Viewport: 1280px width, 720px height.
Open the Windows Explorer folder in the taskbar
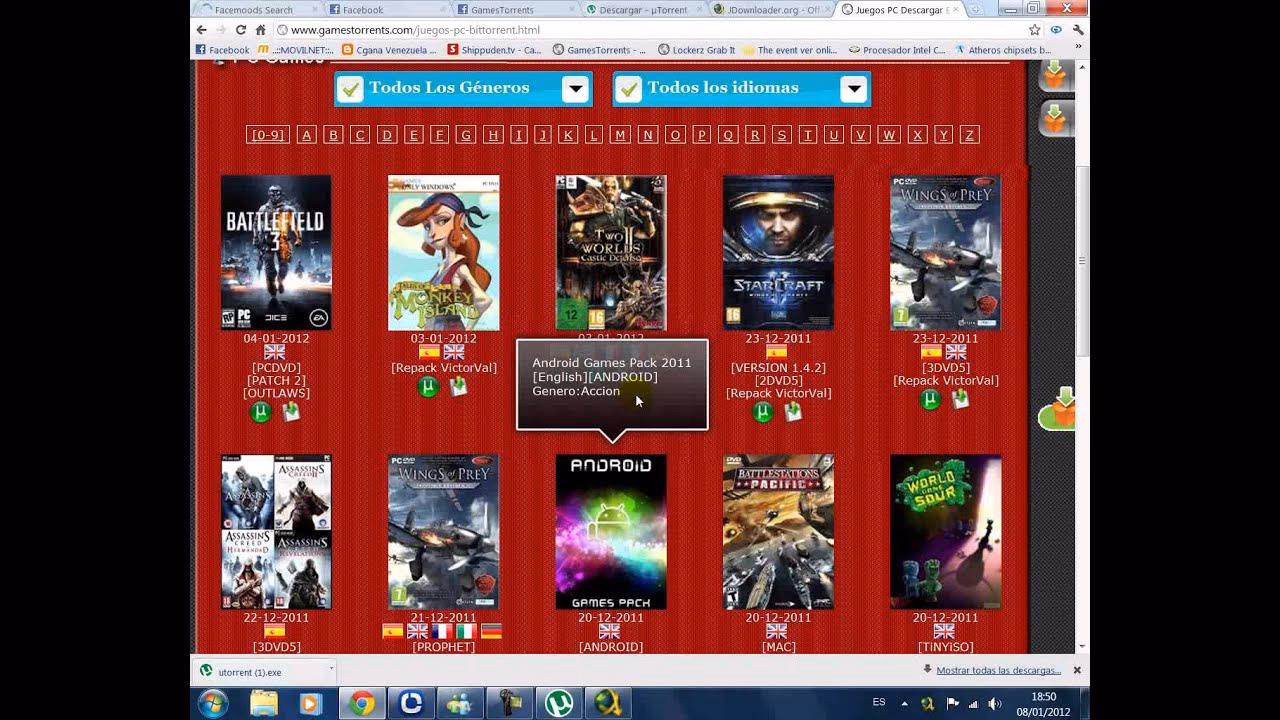coord(264,703)
